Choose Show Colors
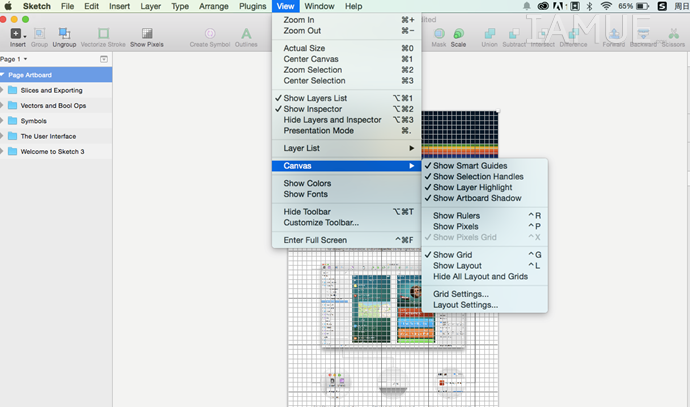This screenshot has width=690, height=407. (346, 183)
